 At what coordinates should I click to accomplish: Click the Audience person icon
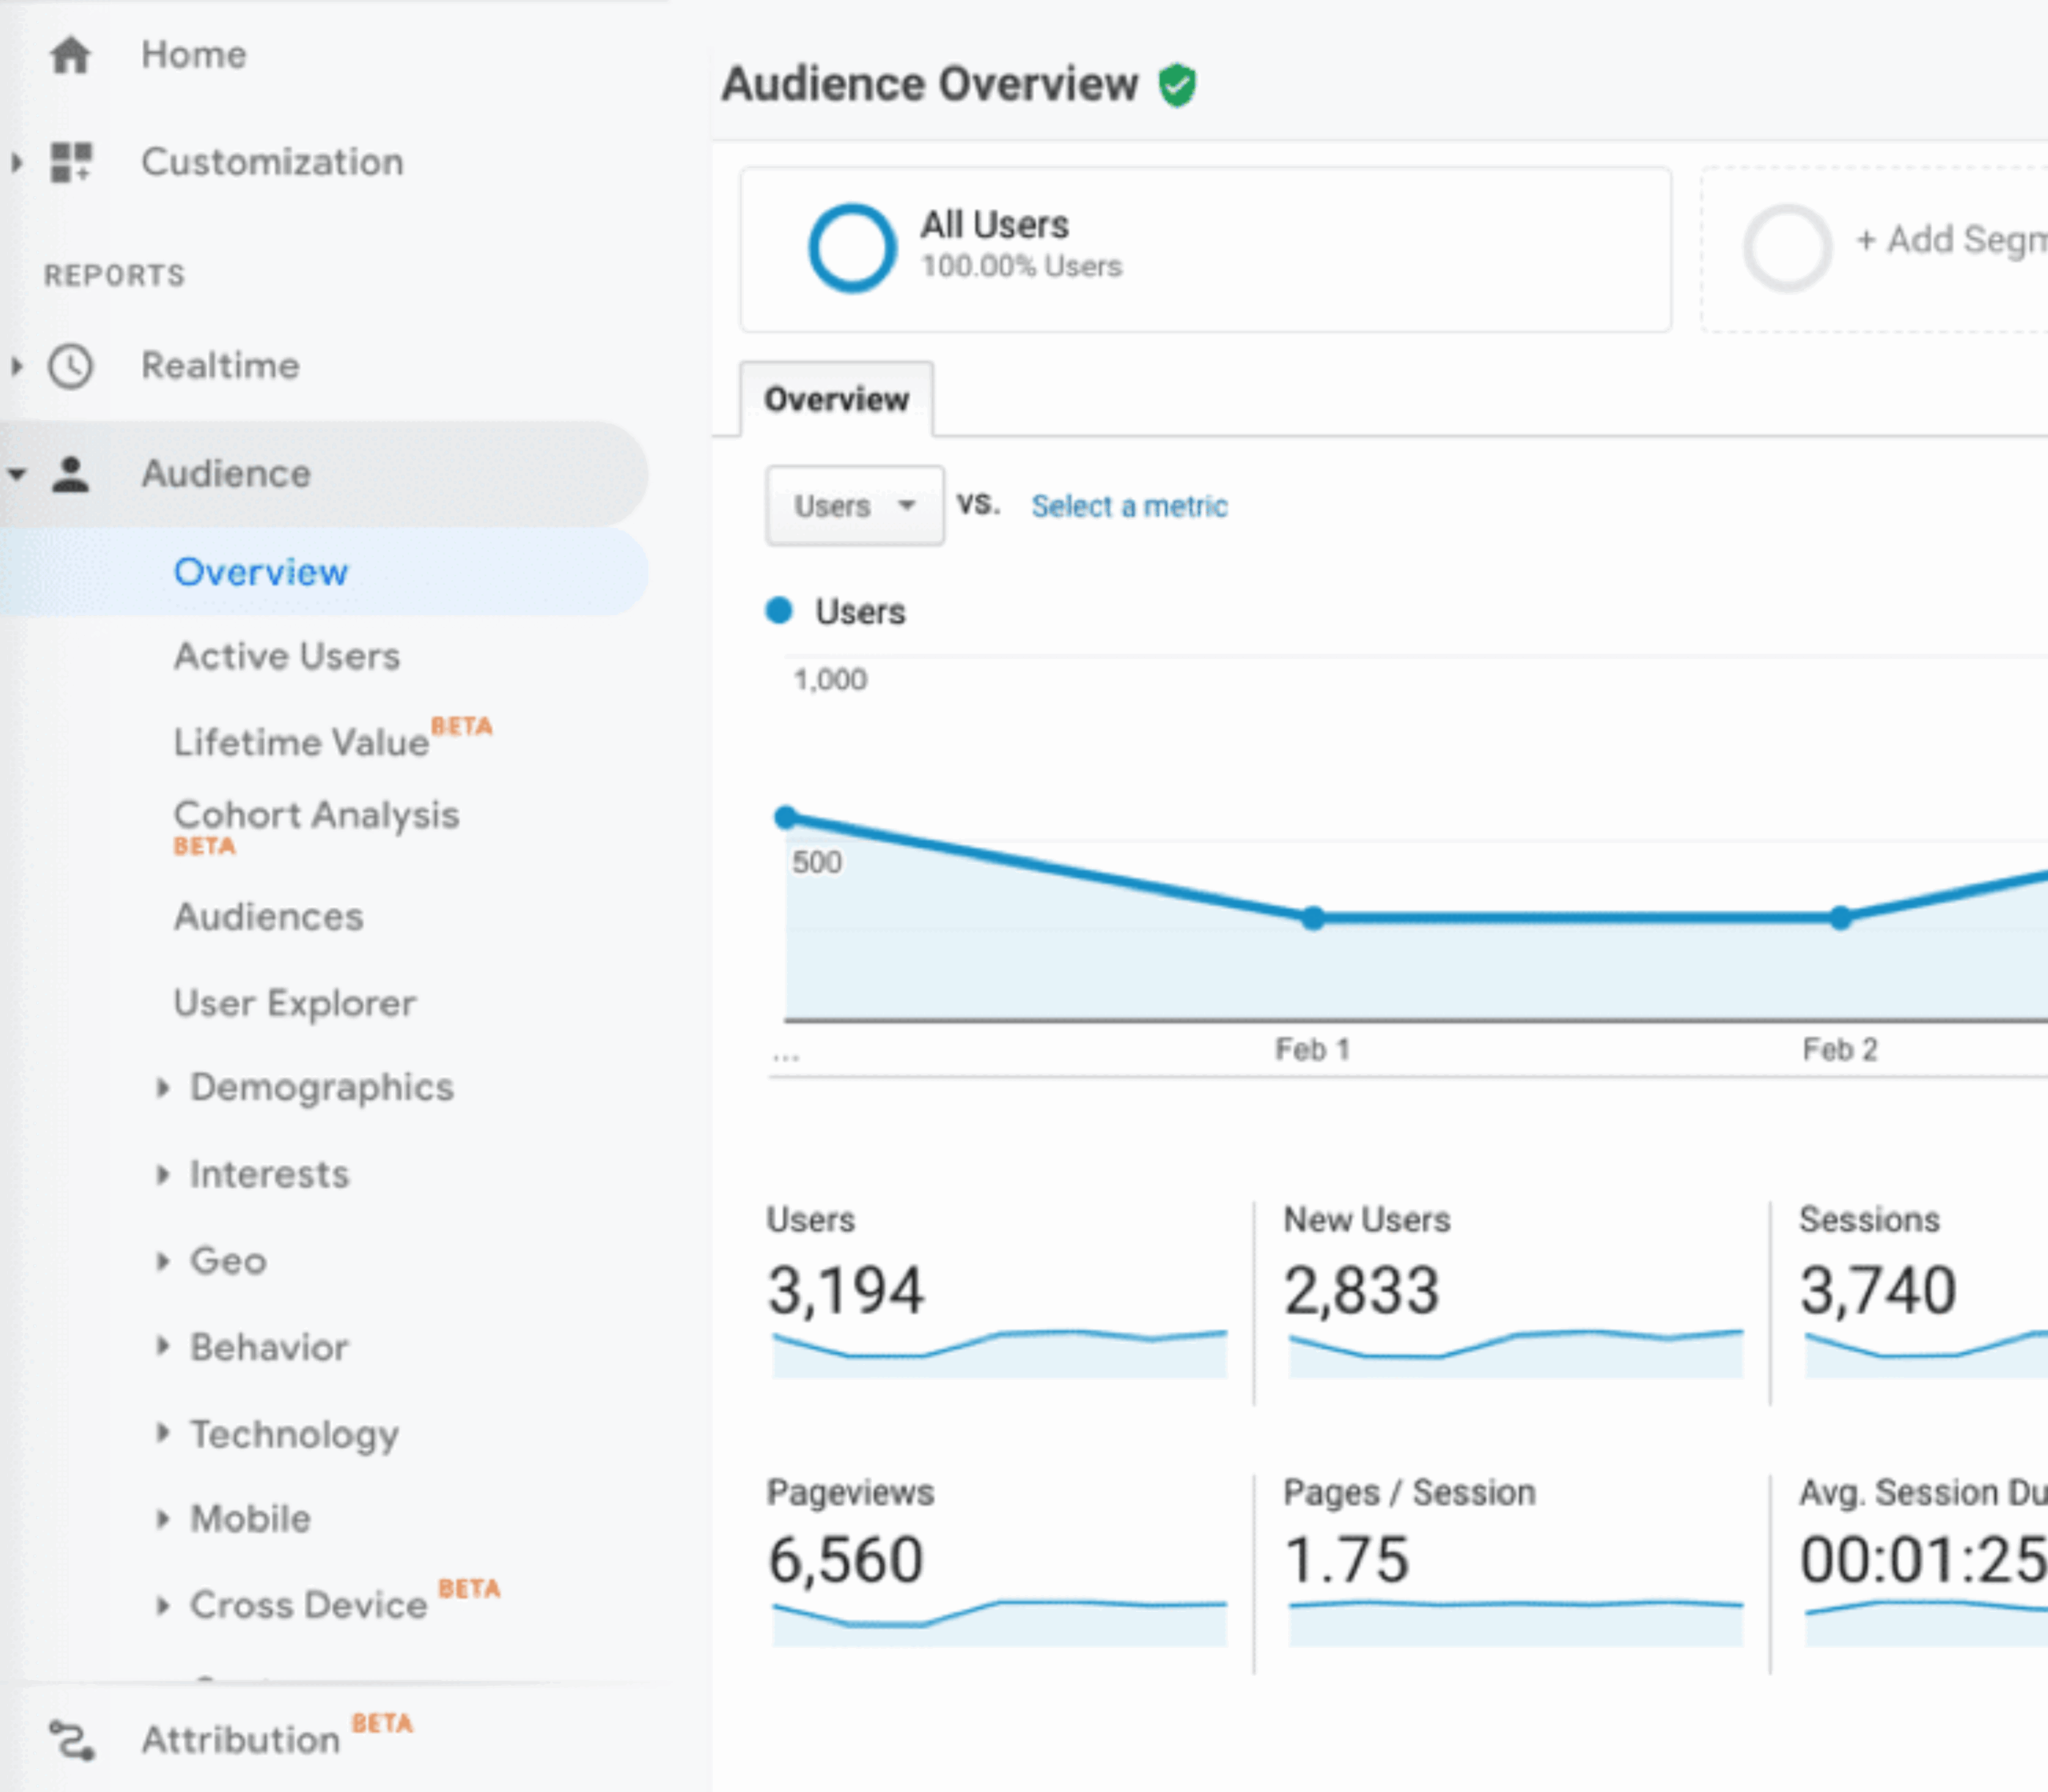(x=71, y=474)
